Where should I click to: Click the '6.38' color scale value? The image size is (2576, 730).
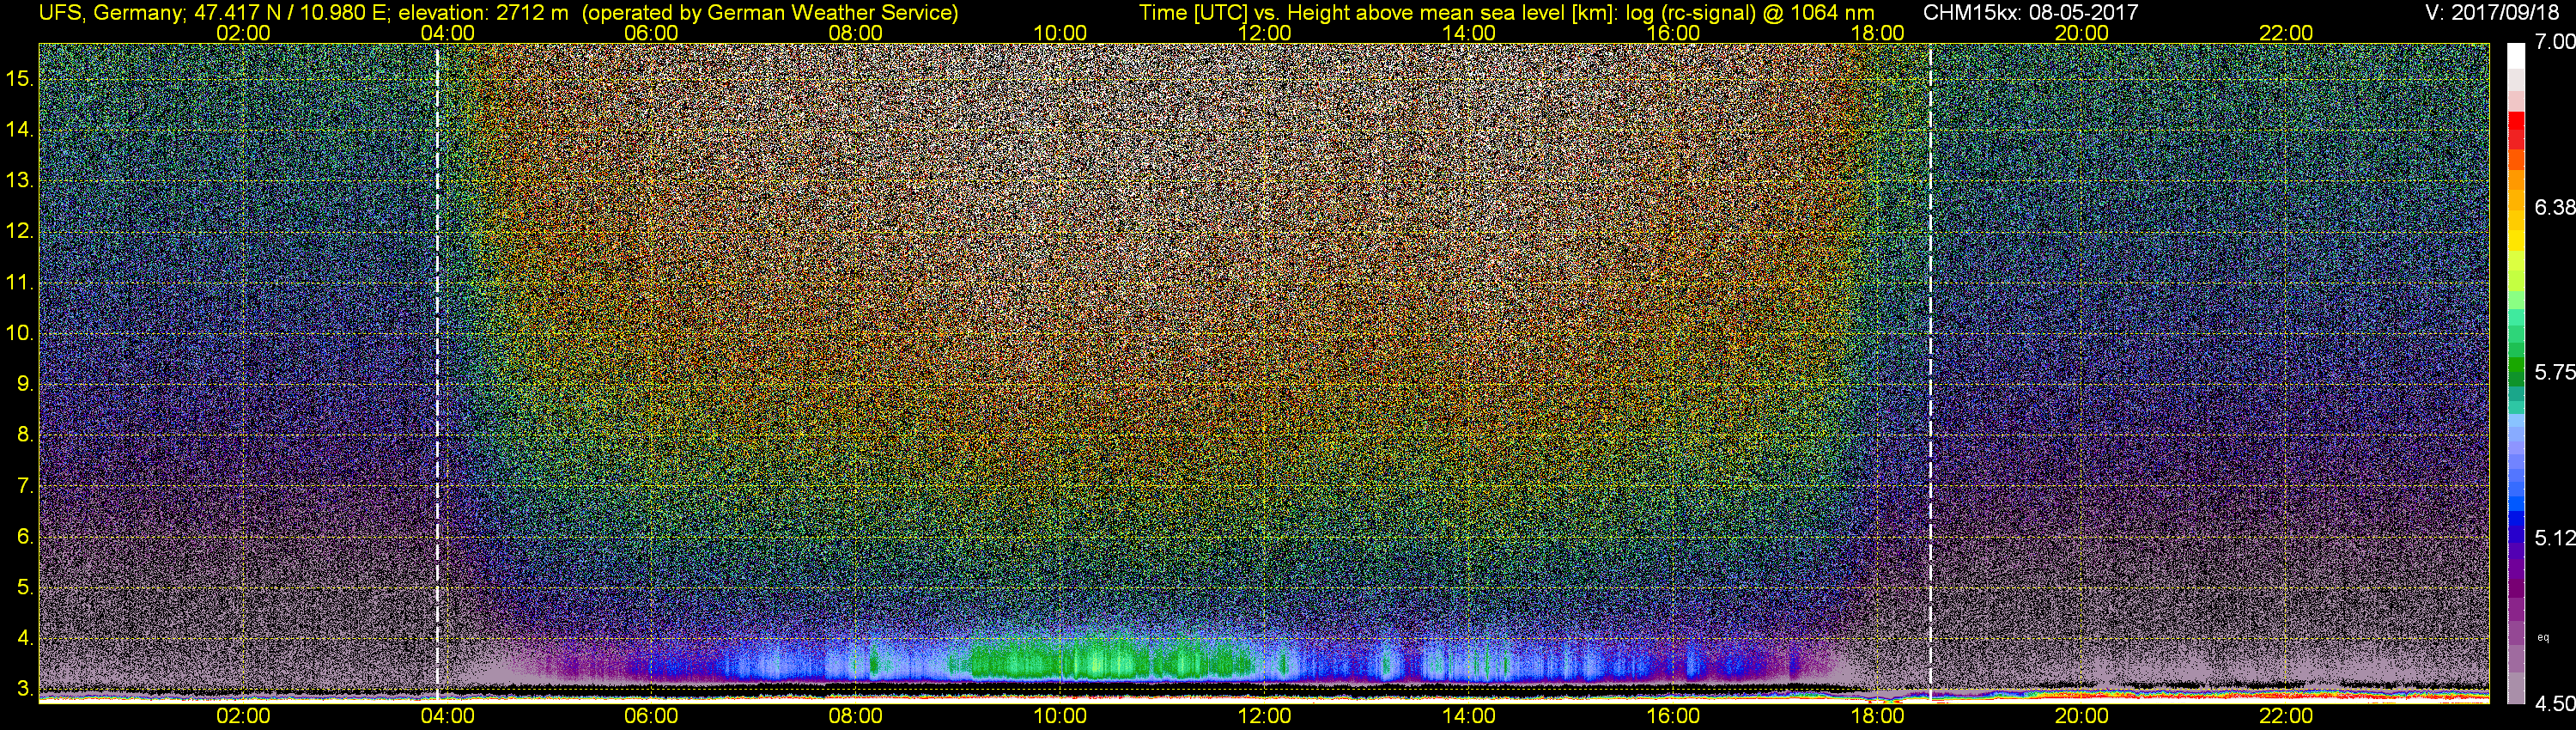click(2555, 207)
